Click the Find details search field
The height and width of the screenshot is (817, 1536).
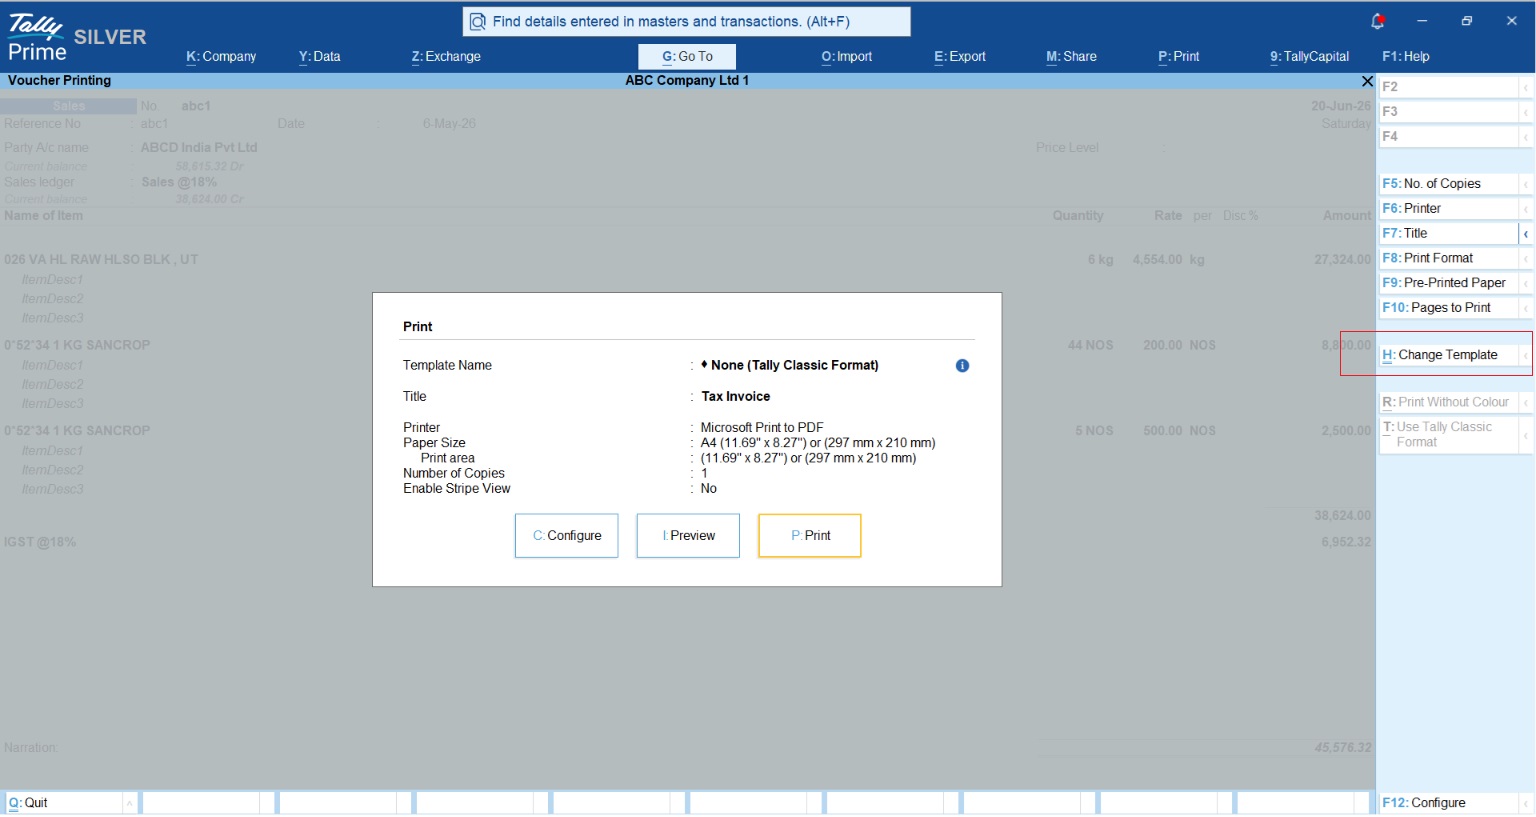coord(687,21)
